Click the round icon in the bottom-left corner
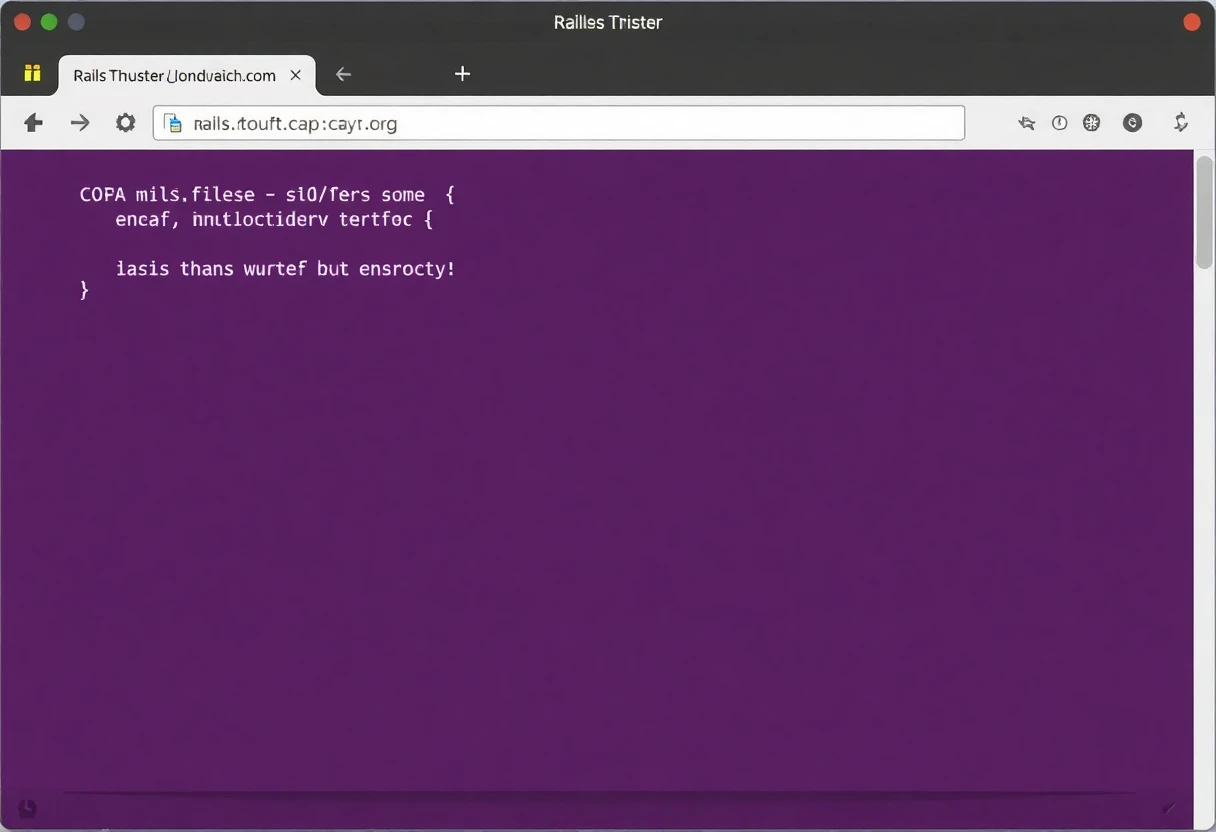Viewport: 1216px width, 832px height. [28, 808]
